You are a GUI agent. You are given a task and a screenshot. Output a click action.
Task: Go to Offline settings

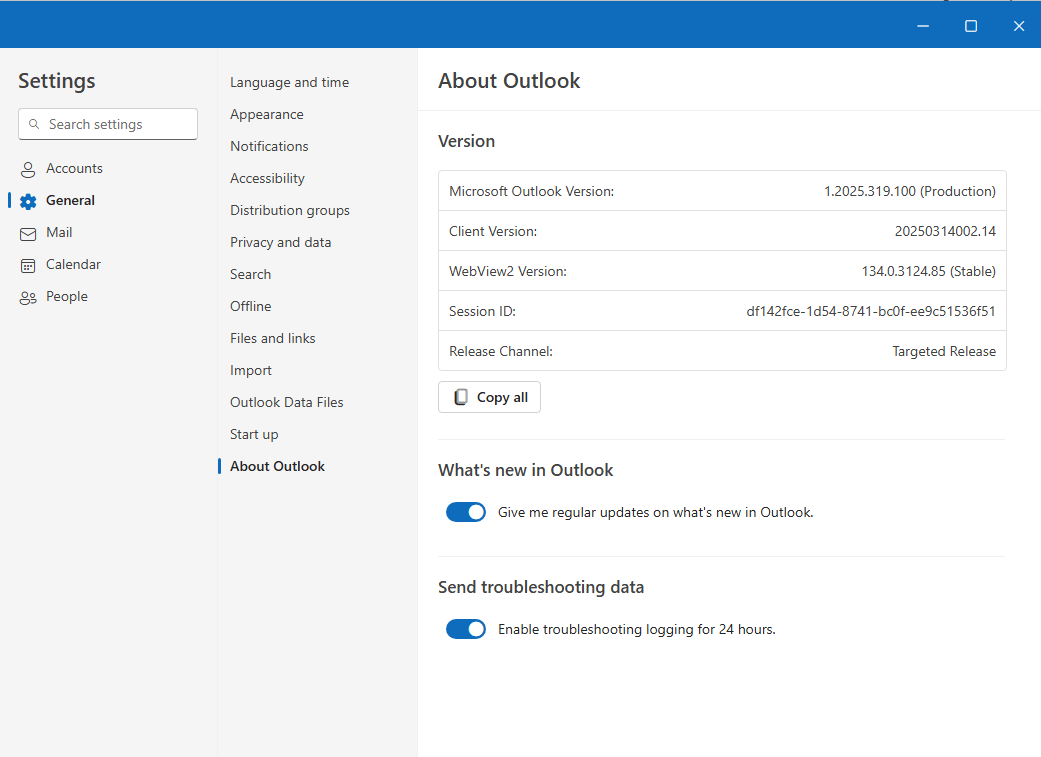[250, 306]
